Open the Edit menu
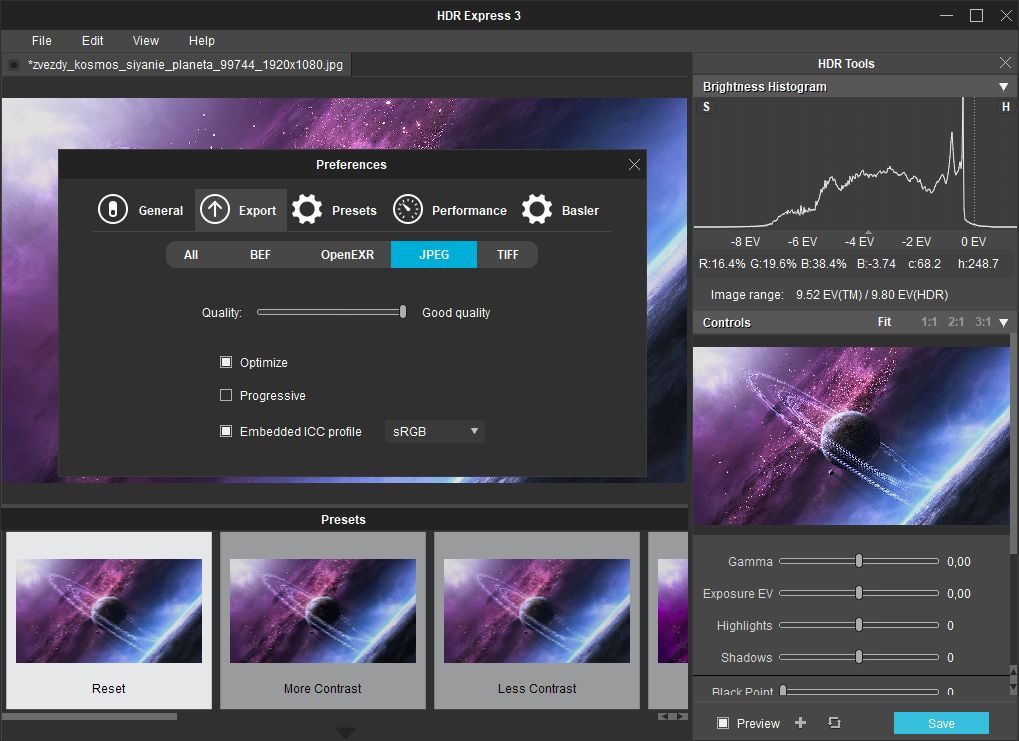Screen dimensions: 1019x741 tap(92, 40)
